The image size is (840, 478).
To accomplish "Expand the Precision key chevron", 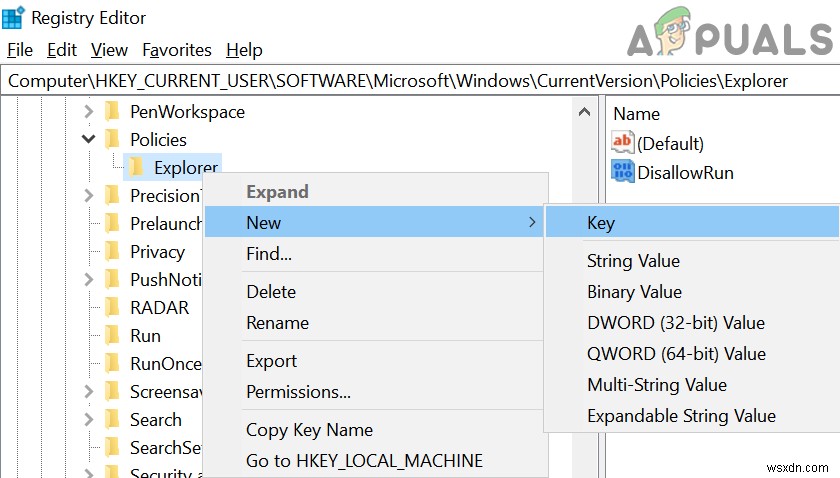I will [89, 196].
